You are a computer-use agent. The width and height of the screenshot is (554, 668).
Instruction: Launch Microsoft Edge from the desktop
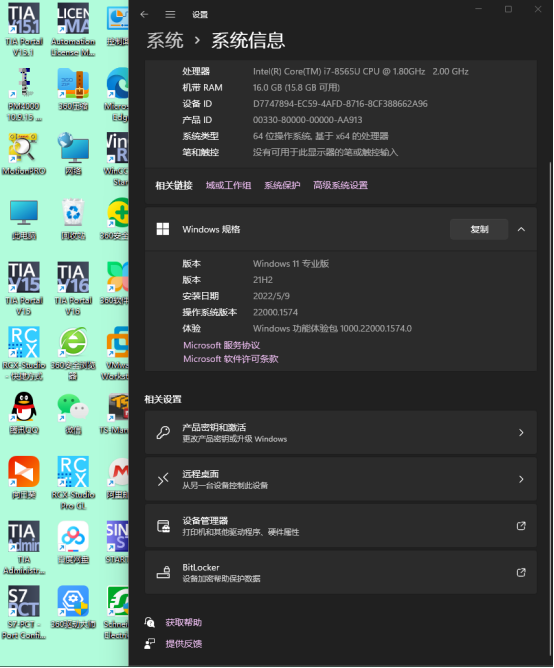117,95
